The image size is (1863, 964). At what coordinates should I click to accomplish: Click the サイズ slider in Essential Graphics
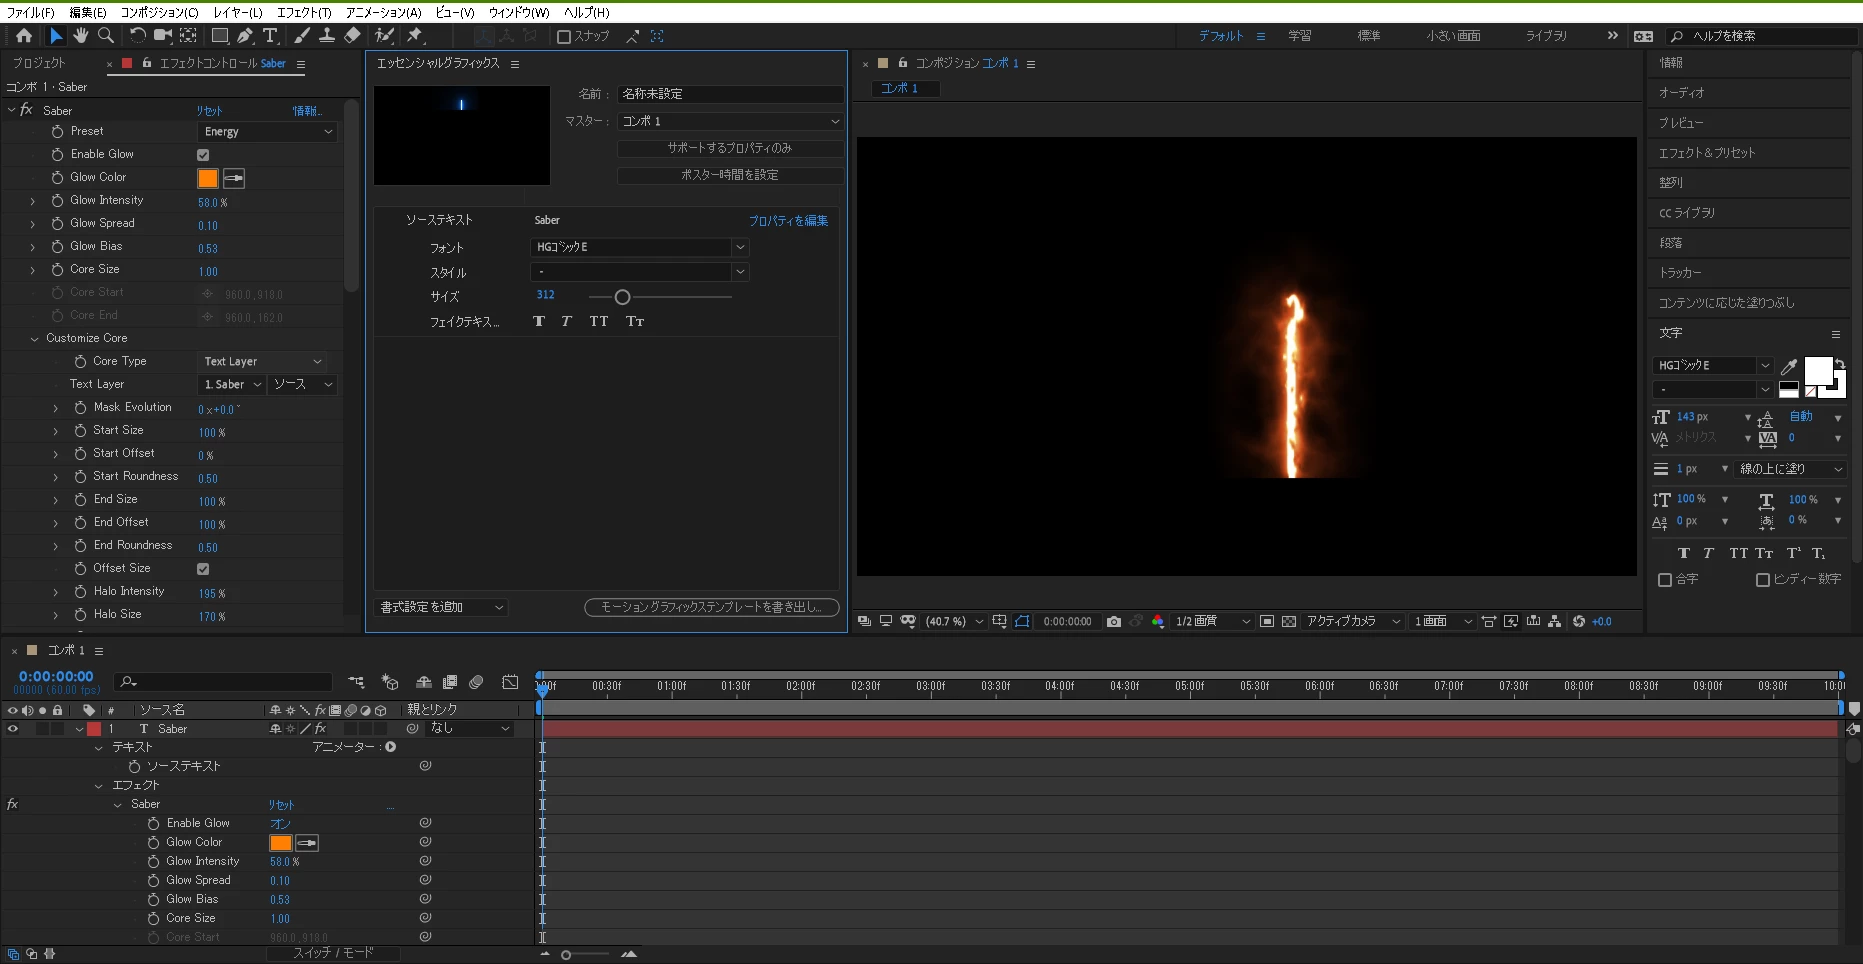(660, 297)
